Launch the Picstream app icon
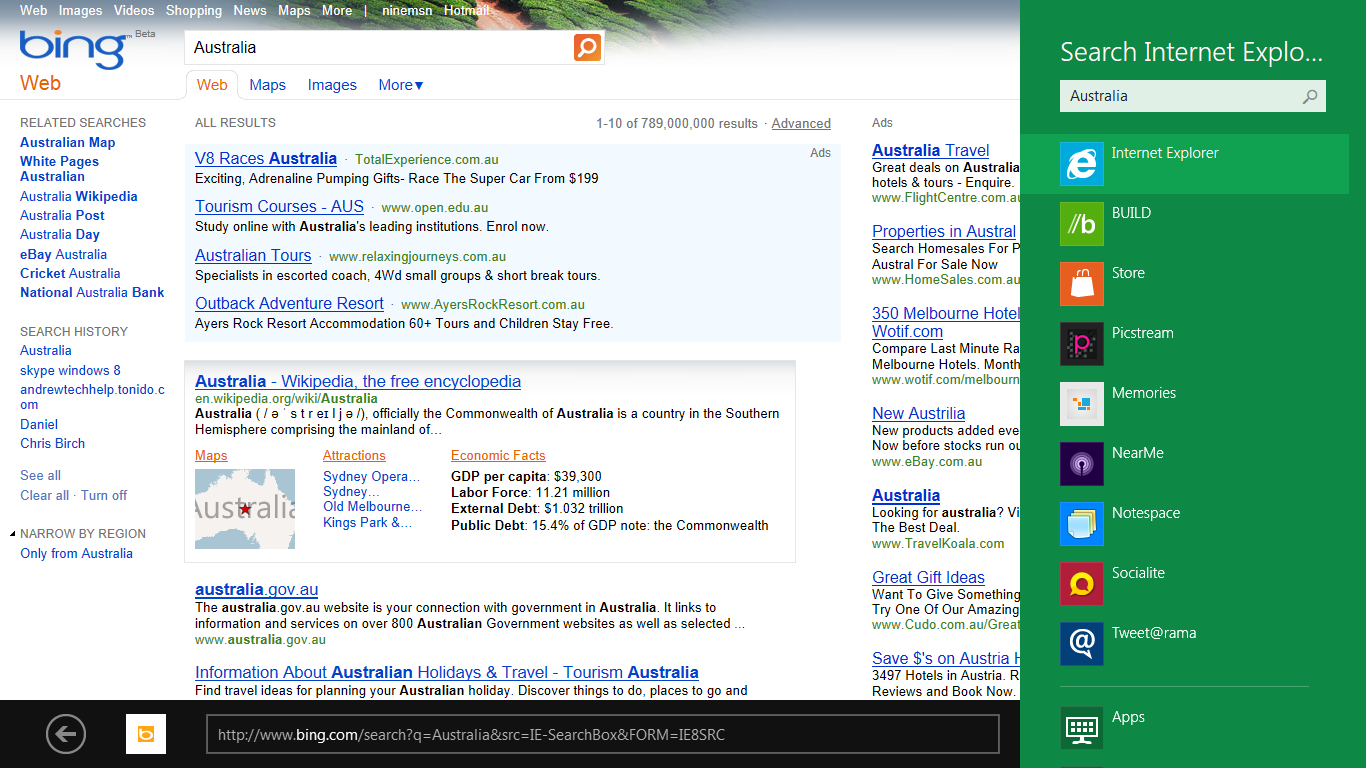 (1082, 344)
